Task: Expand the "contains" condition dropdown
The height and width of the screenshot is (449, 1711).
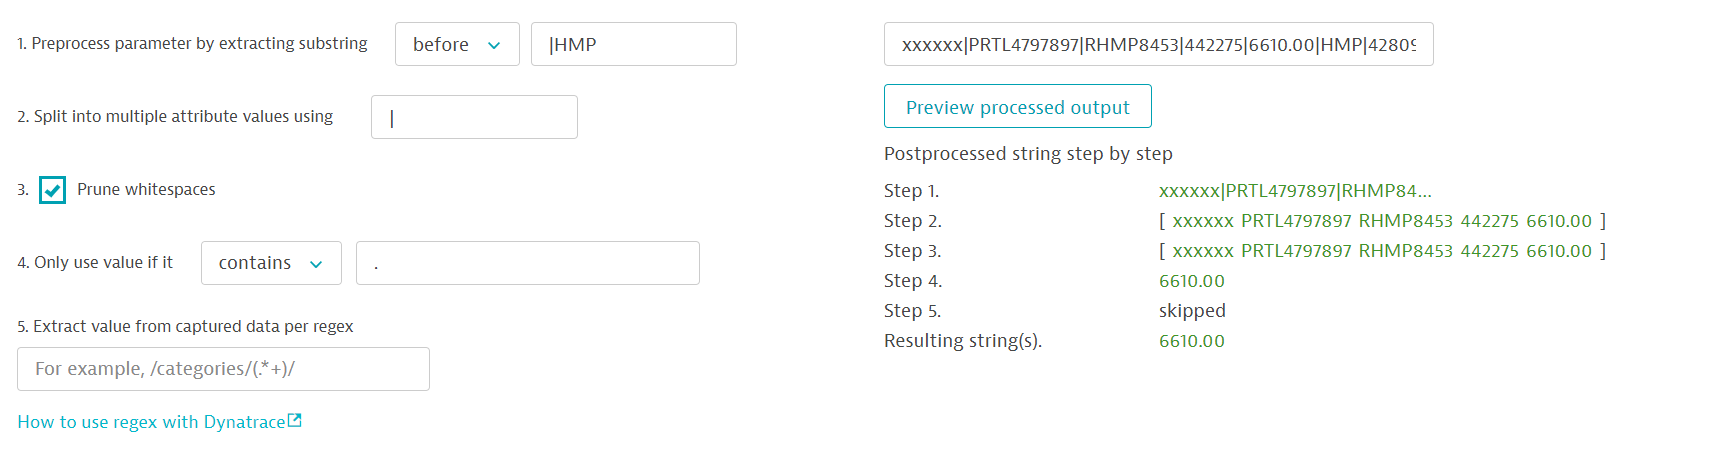Action: tap(271, 263)
